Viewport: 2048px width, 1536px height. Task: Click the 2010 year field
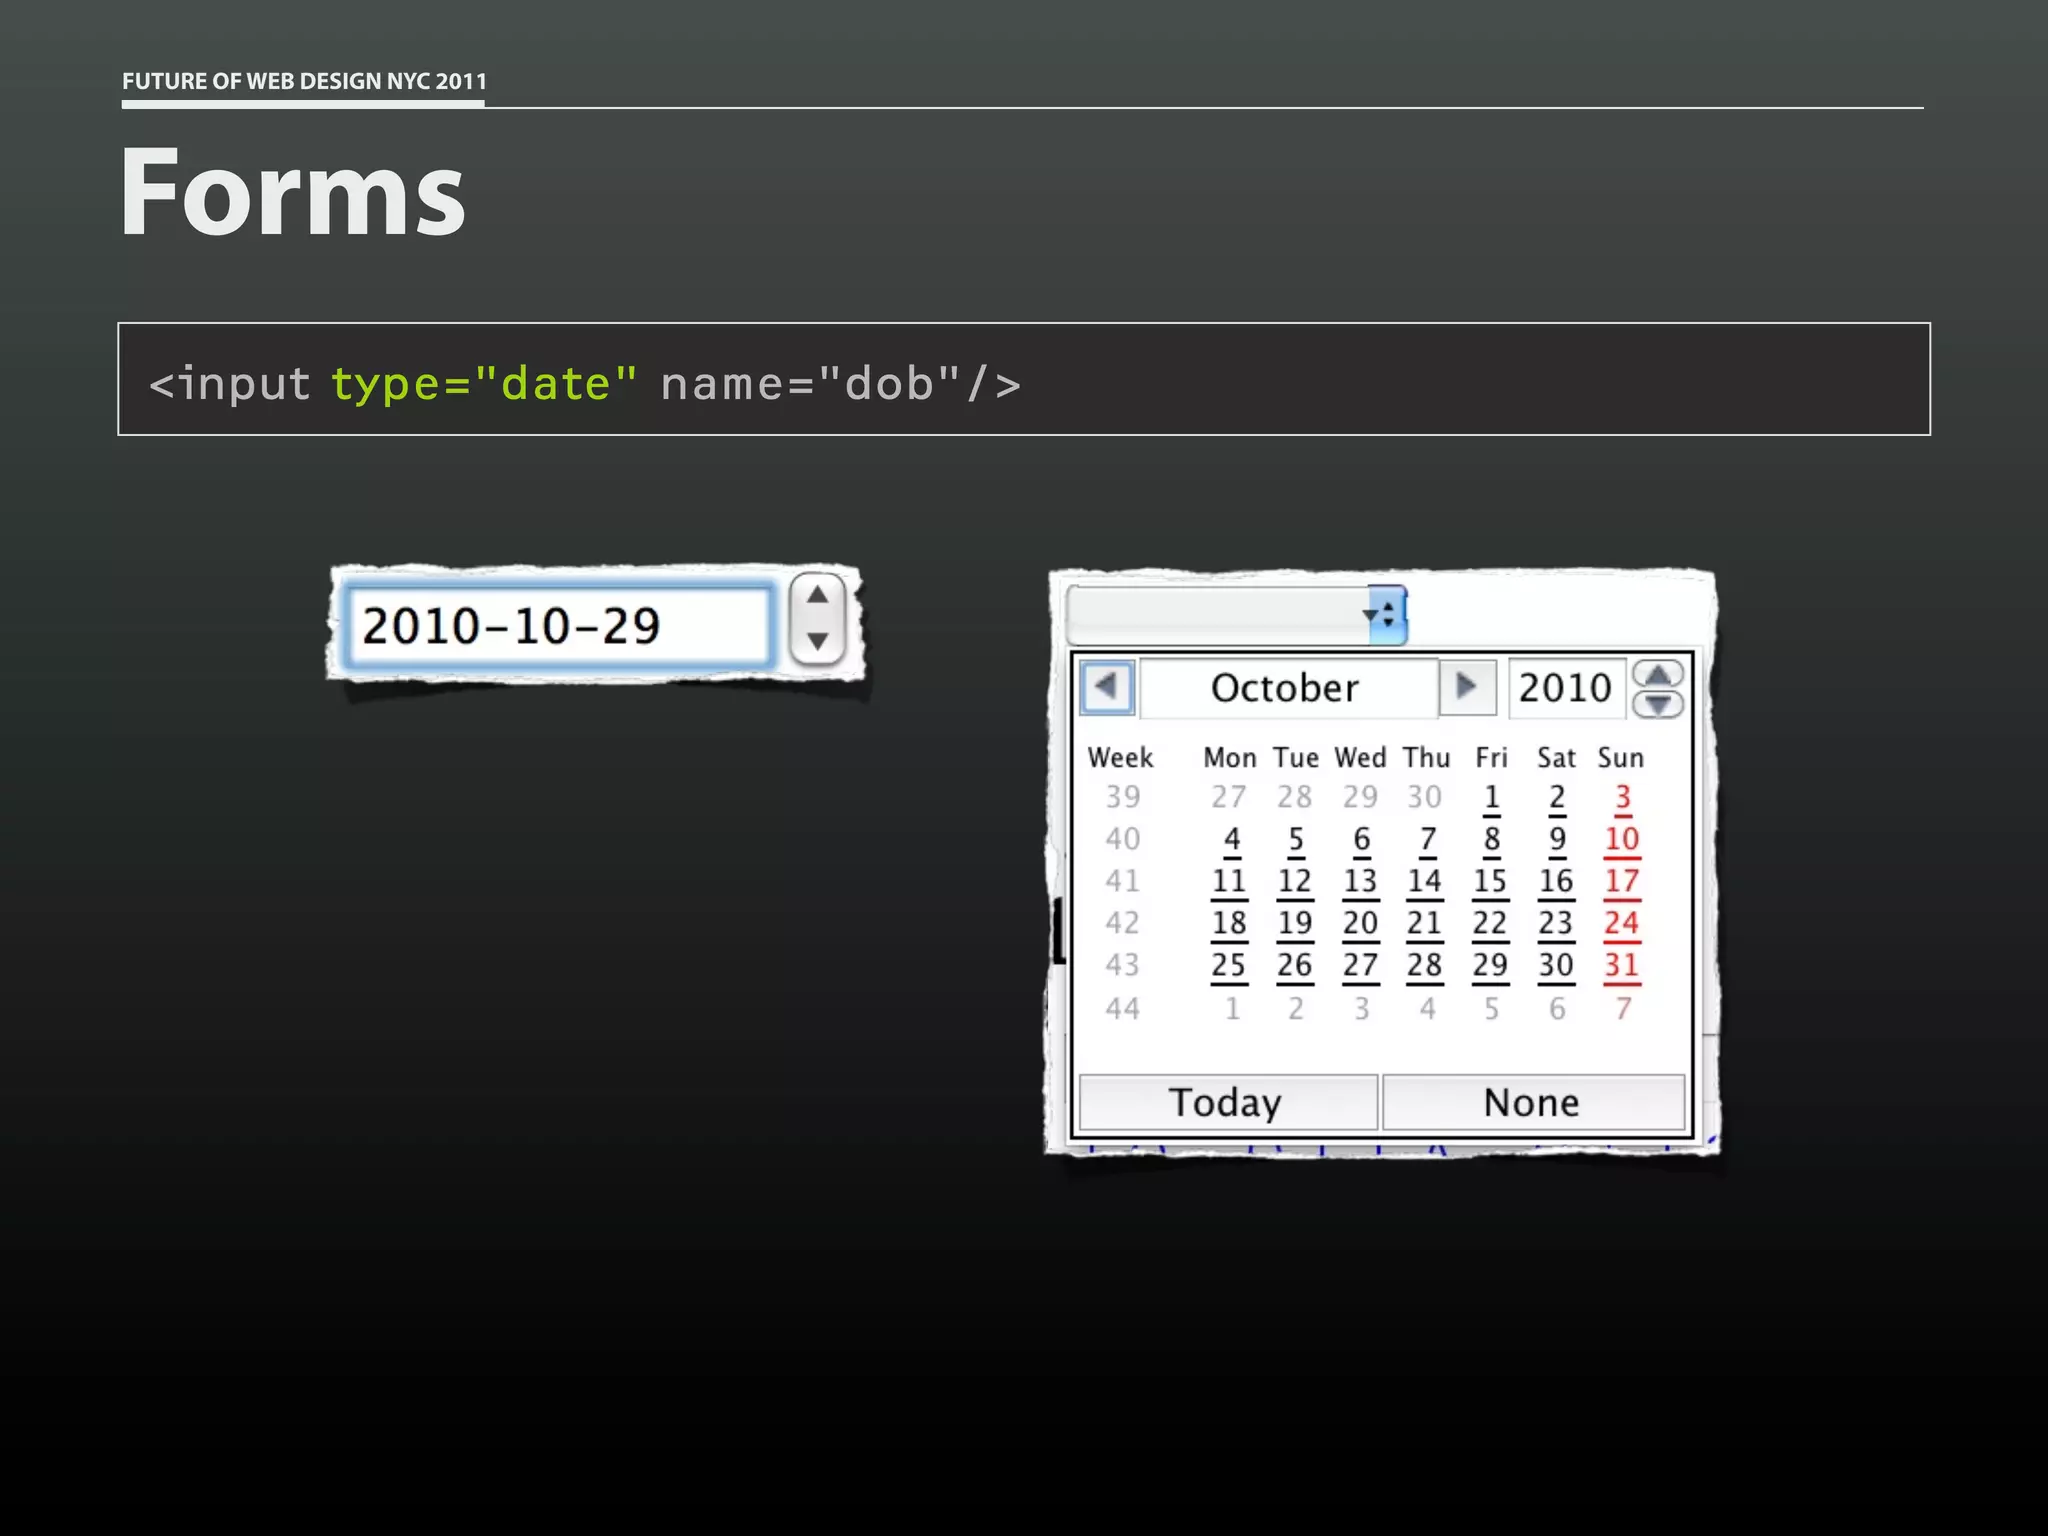pyautogui.click(x=1565, y=688)
